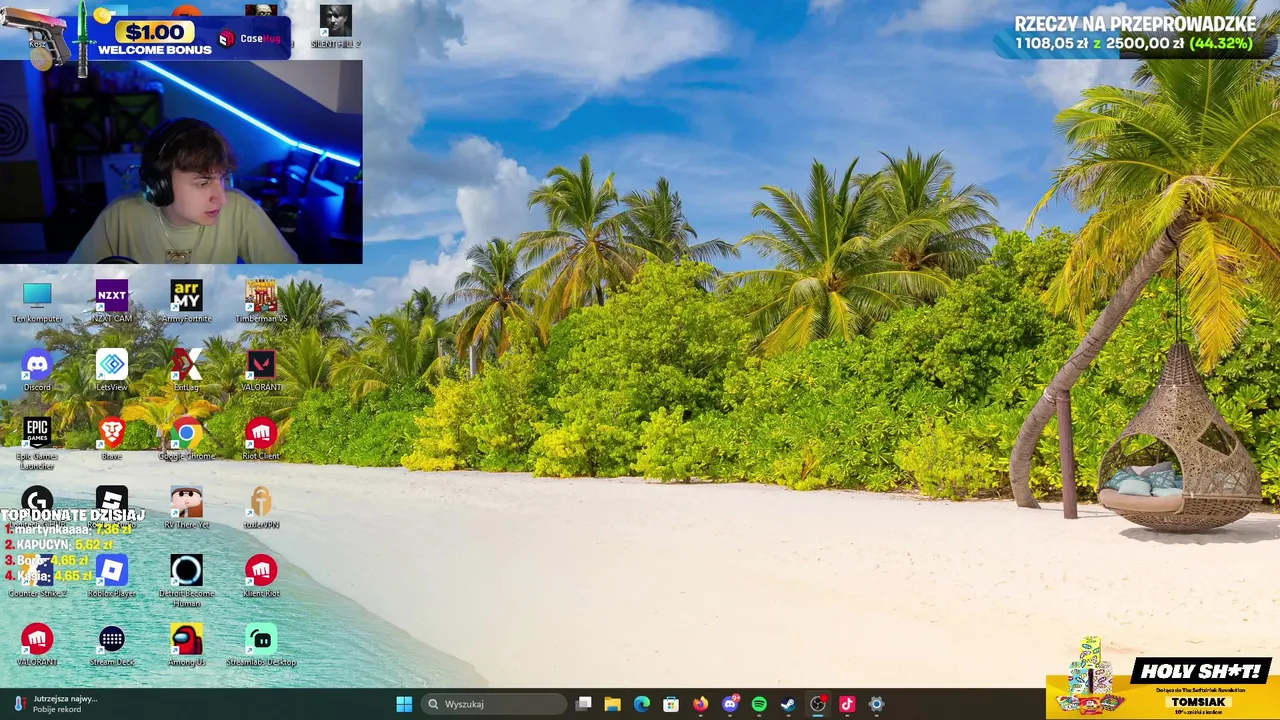Open File Explorer from the taskbar
This screenshot has height=720, width=1280.
coord(613,704)
